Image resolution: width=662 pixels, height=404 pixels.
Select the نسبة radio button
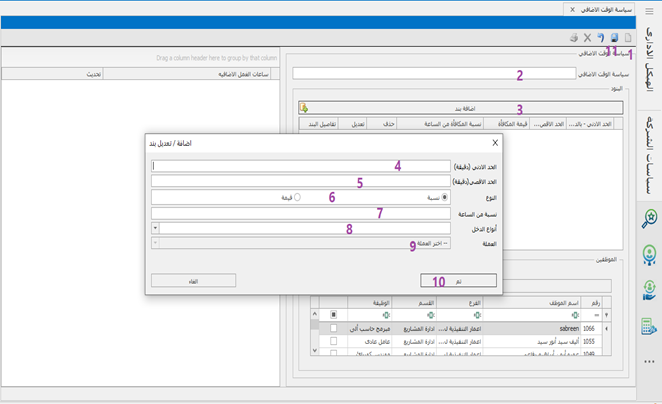pos(445,198)
